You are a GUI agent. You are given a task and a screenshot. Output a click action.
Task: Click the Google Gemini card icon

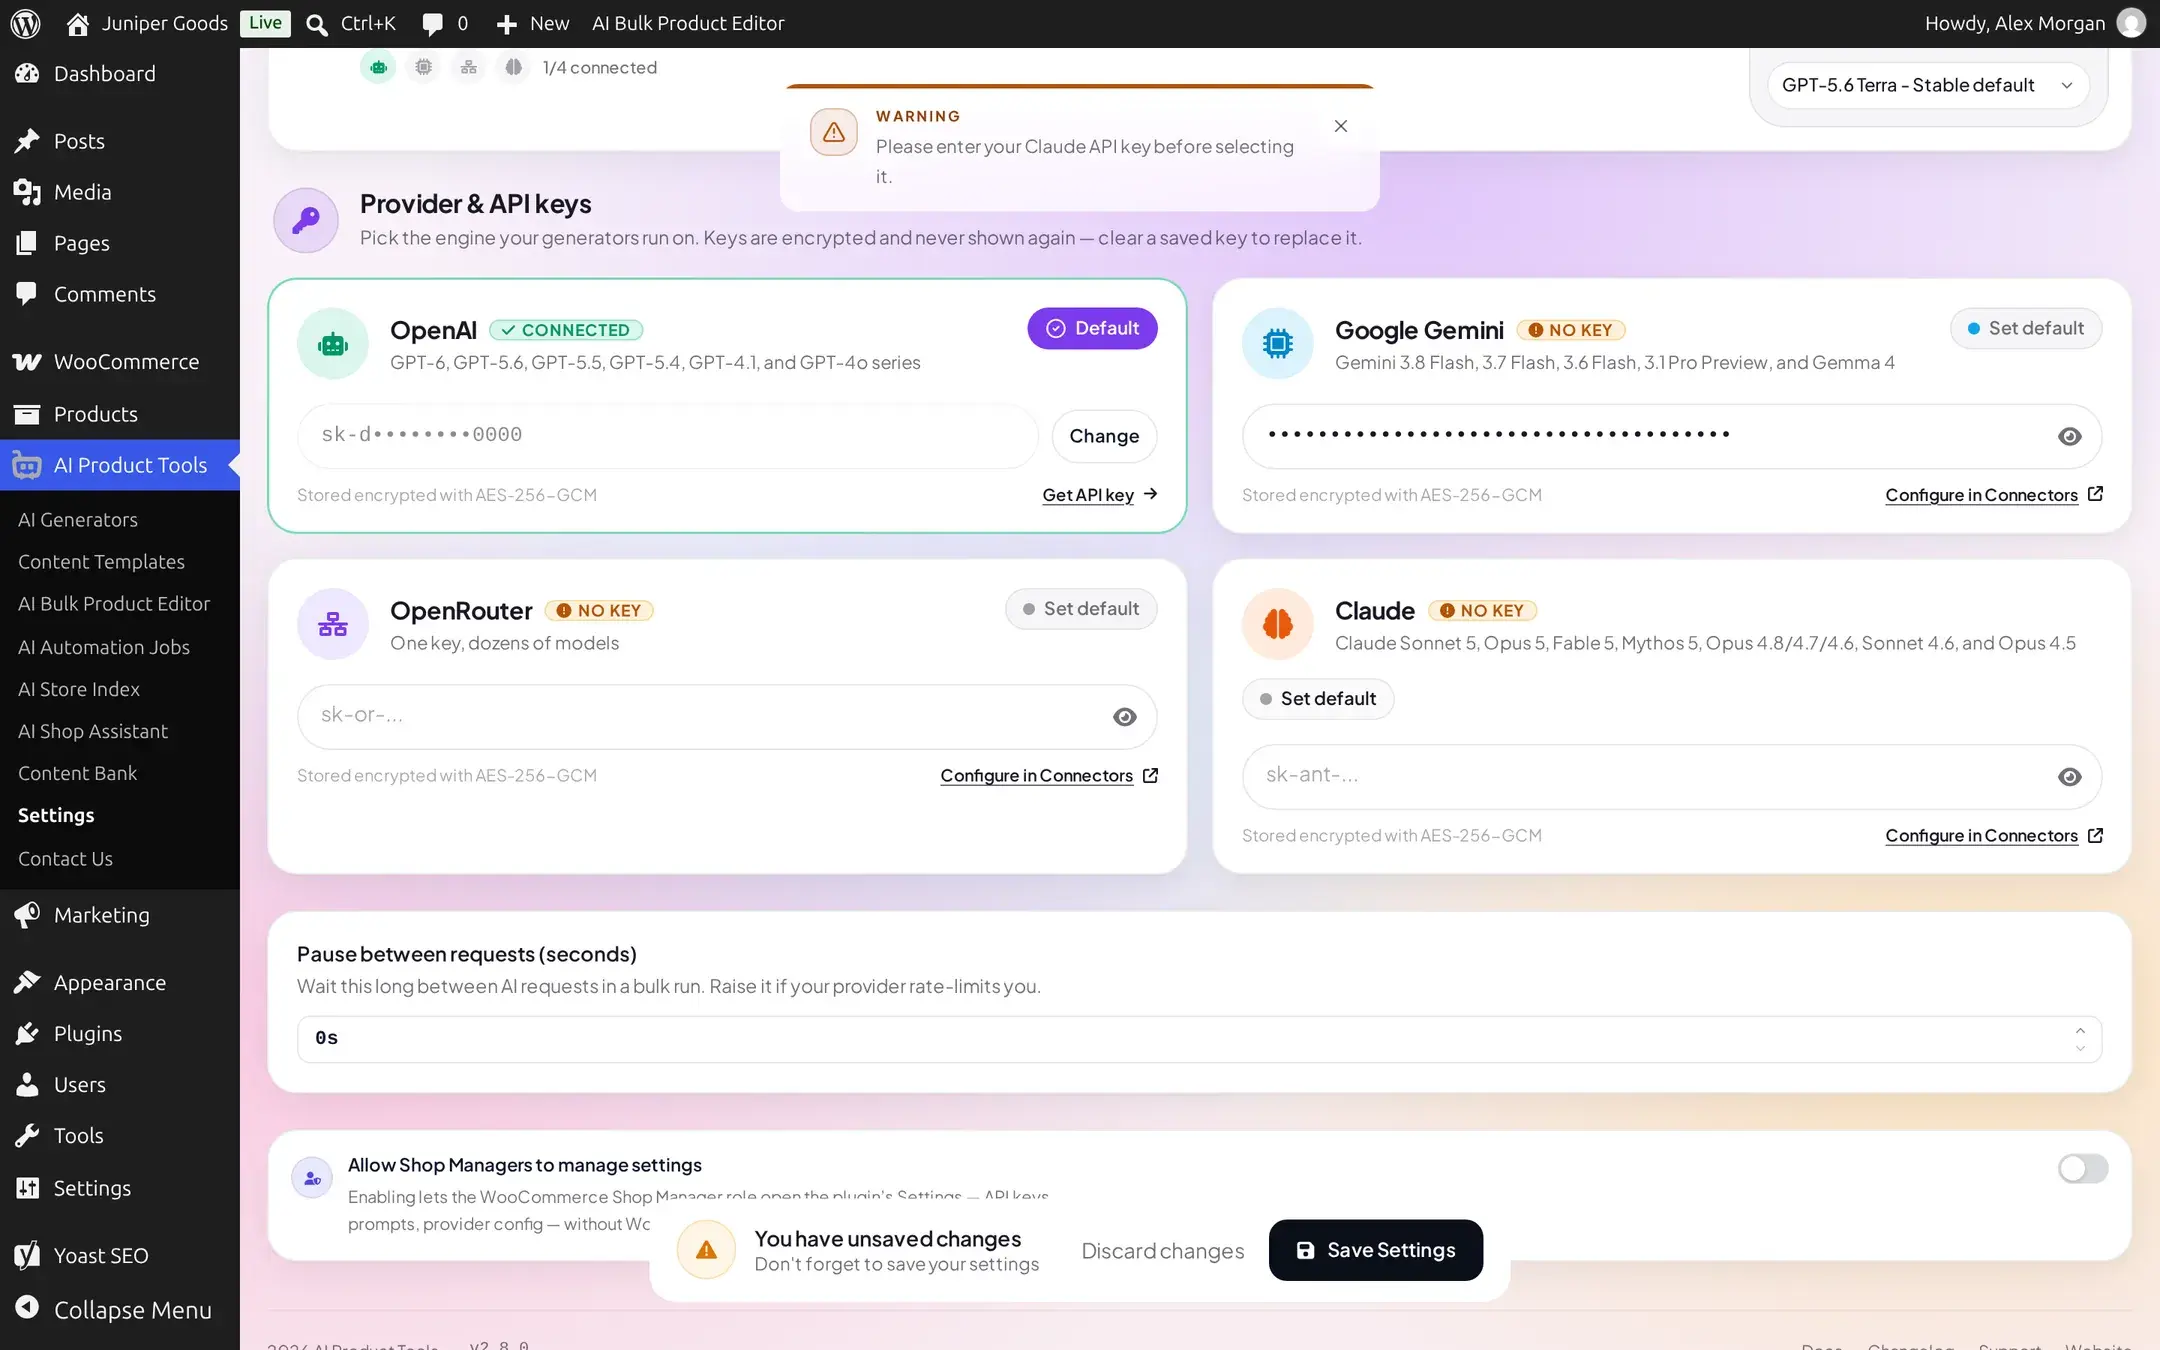pyautogui.click(x=1278, y=344)
